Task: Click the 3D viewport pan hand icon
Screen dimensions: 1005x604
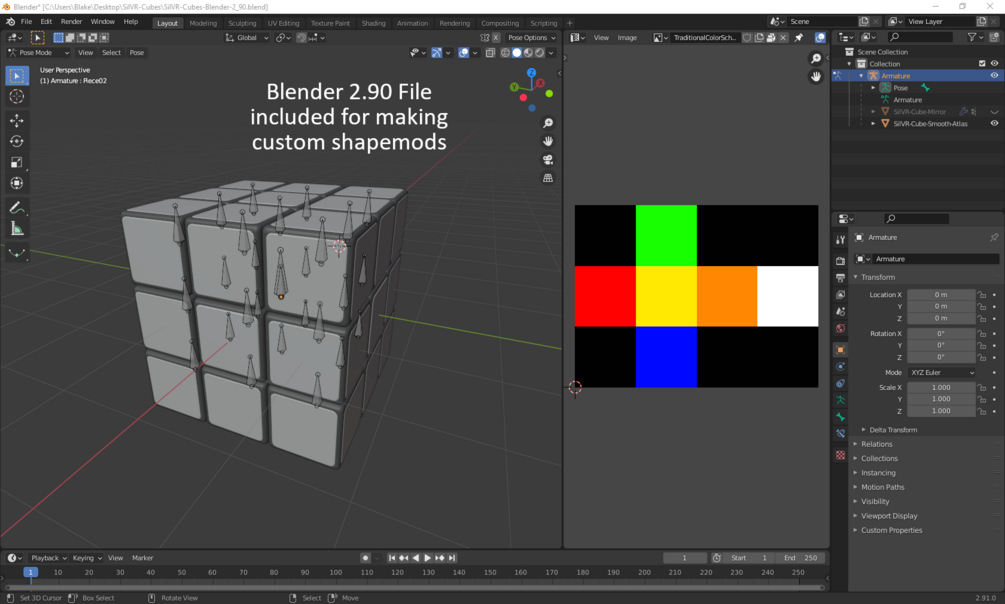Action: pos(548,141)
